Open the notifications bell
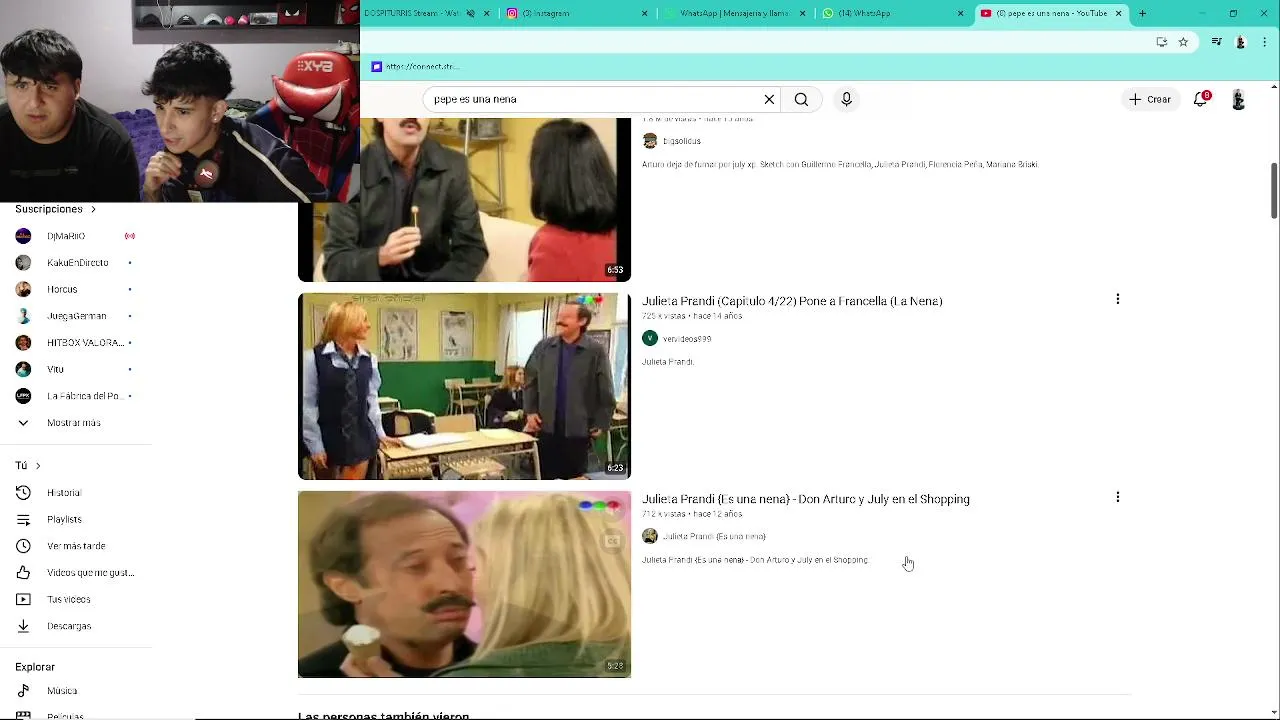Viewport: 1280px width, 720px height. pos(1201,99)
